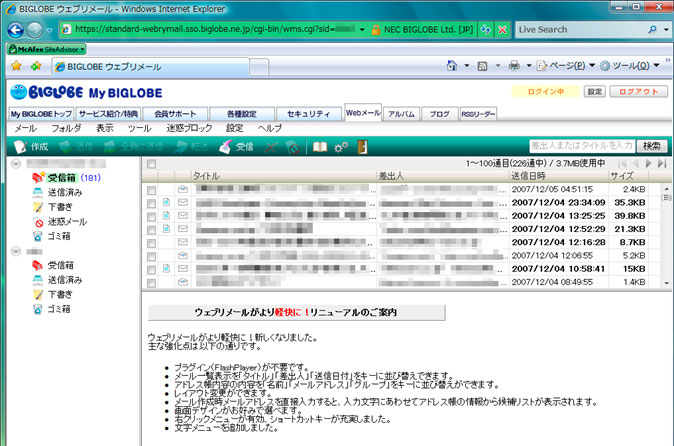This screenshot has width=674, height=446.
Task: Click the Live Search magnifier icon
Action: [653, 29]
